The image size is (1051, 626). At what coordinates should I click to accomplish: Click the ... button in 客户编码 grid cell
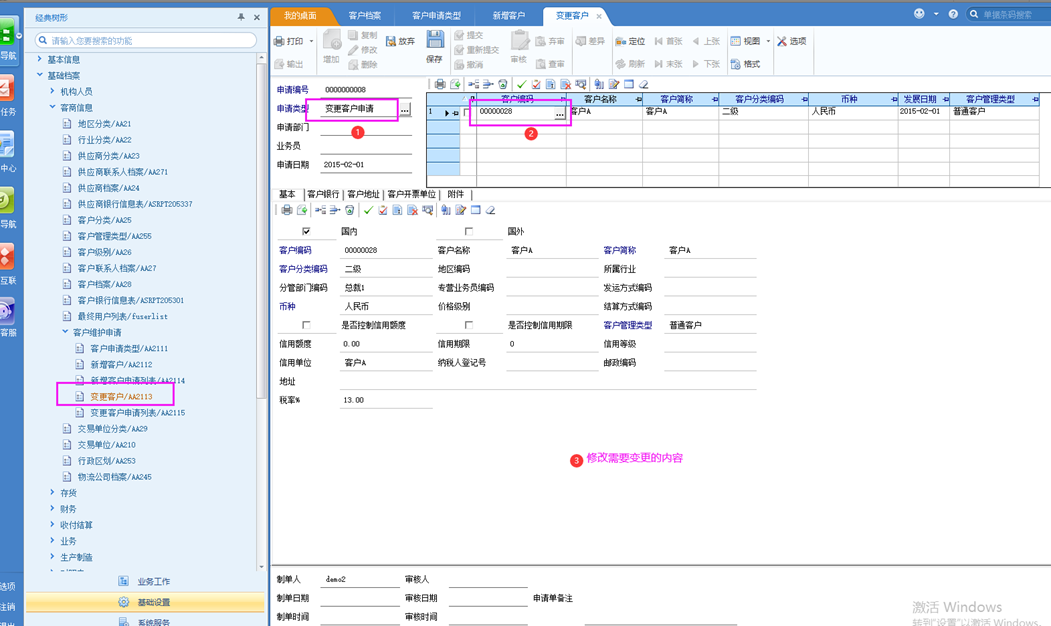[x=560, y=113]
